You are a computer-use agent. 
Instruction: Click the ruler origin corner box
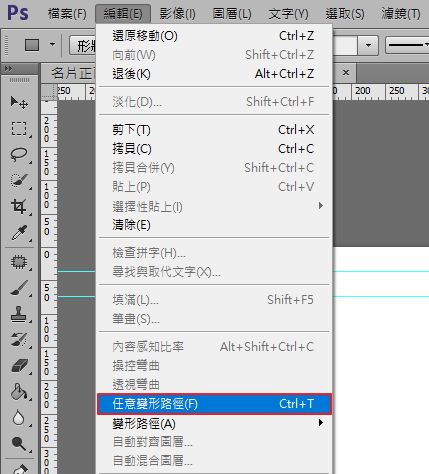pos(49,92)
